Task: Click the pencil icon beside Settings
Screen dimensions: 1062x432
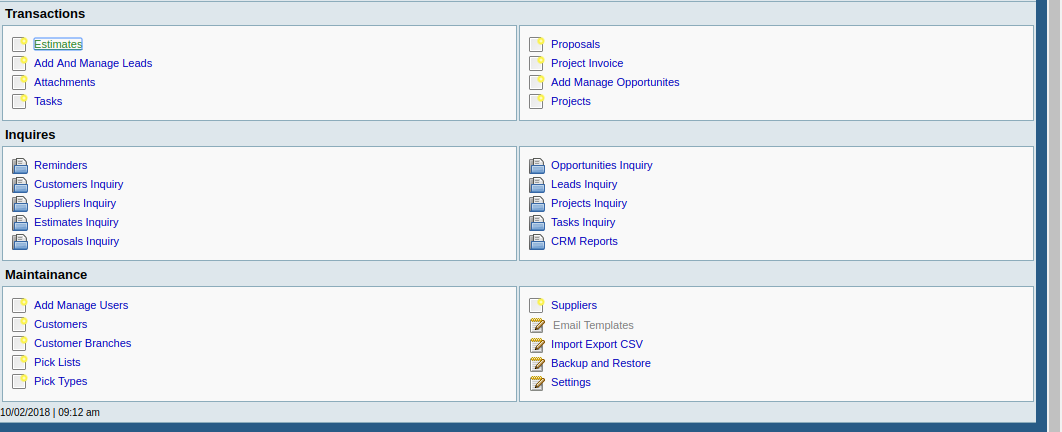Action: click(536, 382)
